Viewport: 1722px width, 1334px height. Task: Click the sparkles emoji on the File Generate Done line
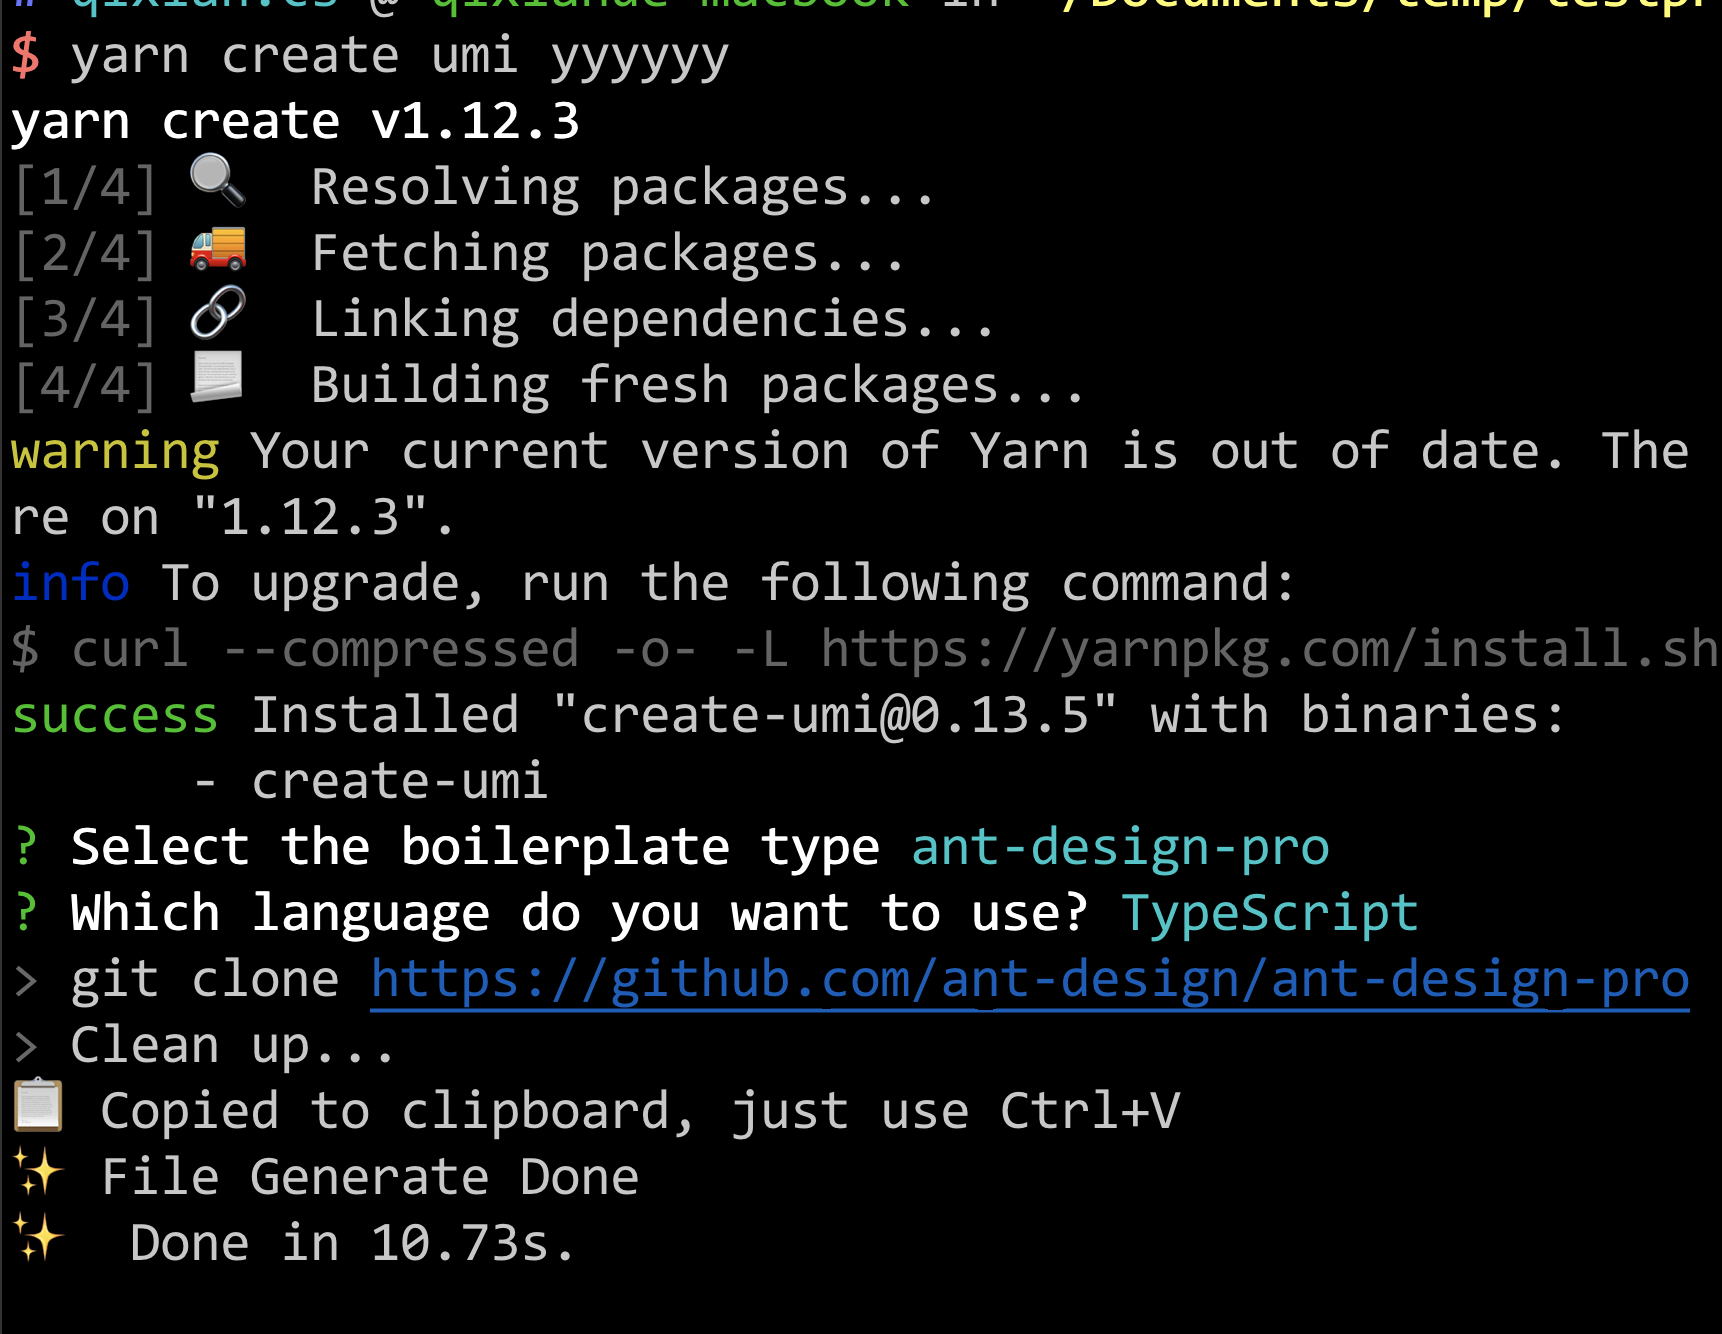[x=38, y=1172]
